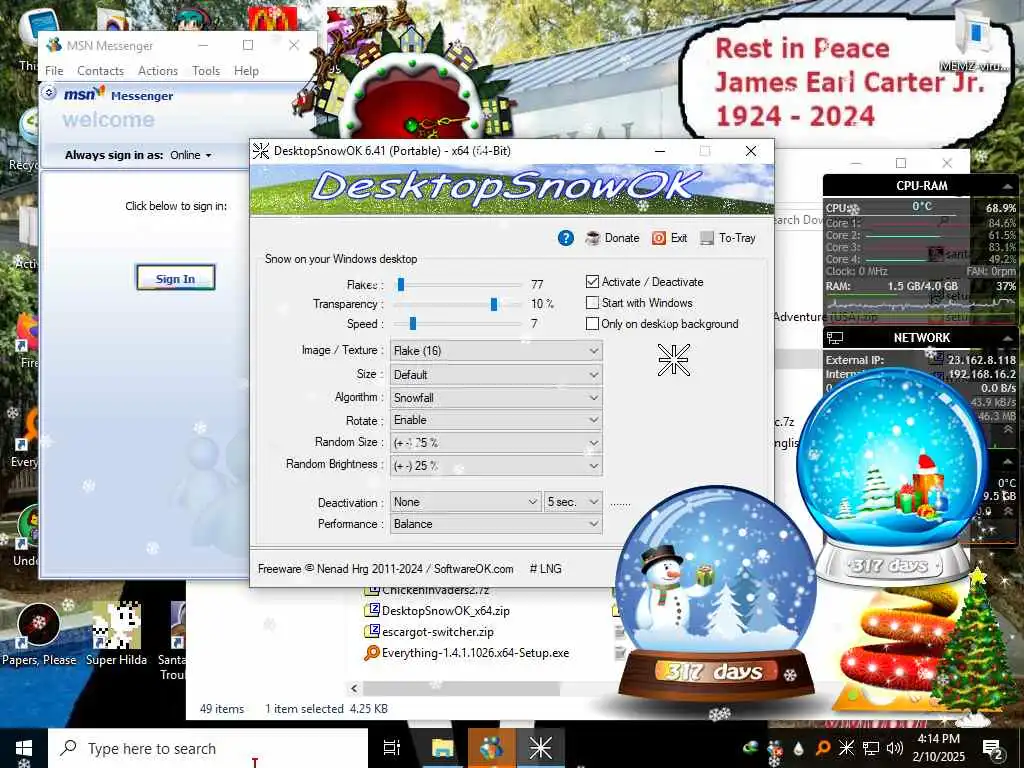This screenshot has width=1024, height=768.
Task: Click the Explorer horizontal scrollbar left arrow
Action: coord(354,688)
